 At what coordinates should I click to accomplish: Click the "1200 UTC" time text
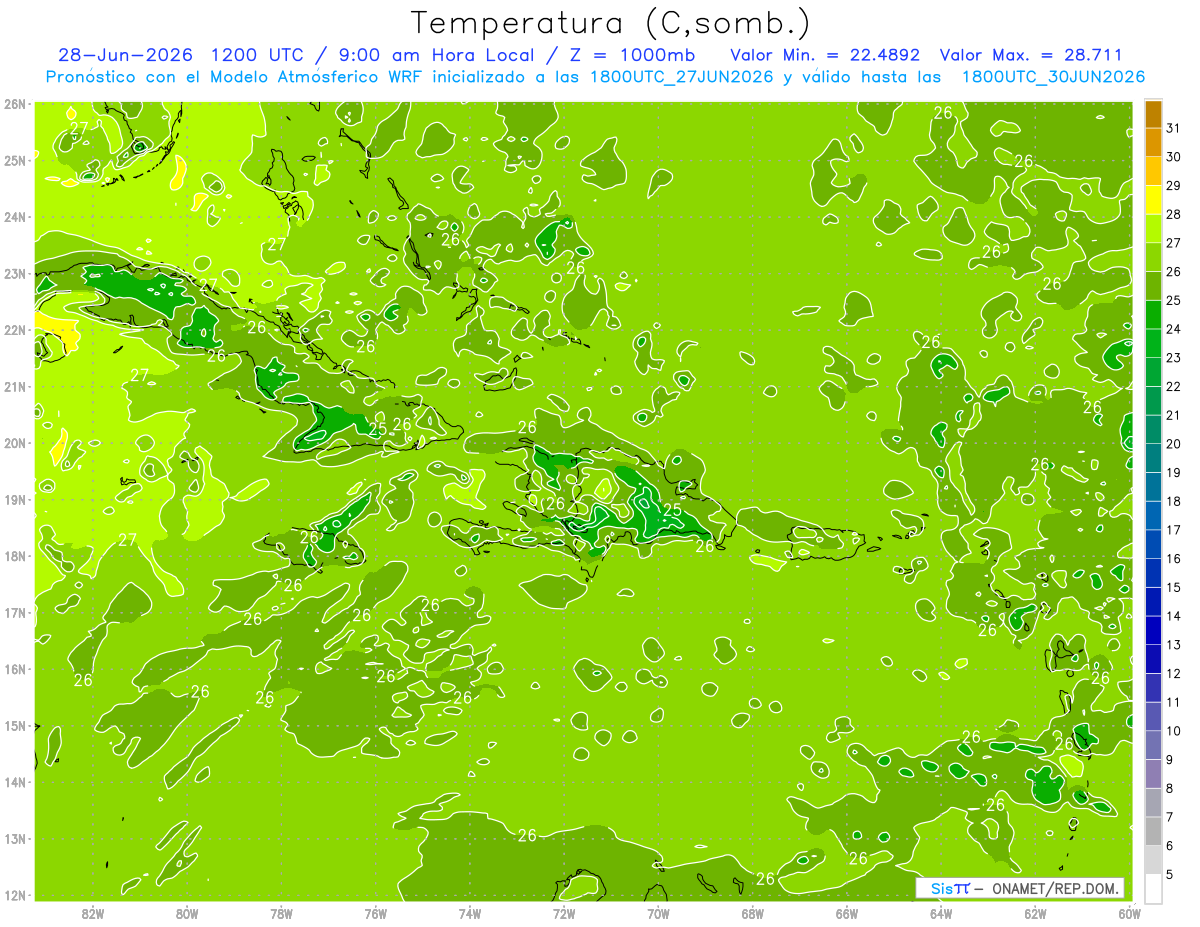pyautogui.click(x=256, y=55)
